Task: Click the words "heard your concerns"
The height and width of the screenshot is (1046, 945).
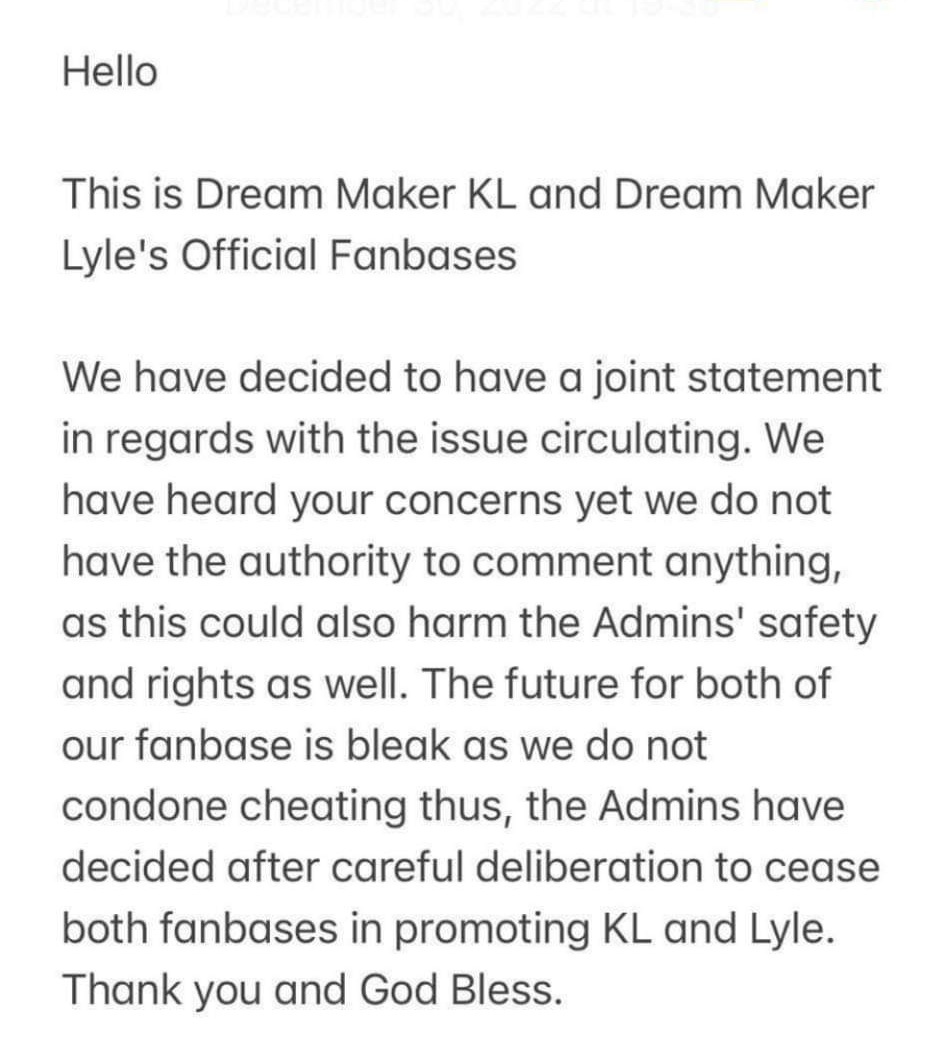Action: 363,500
